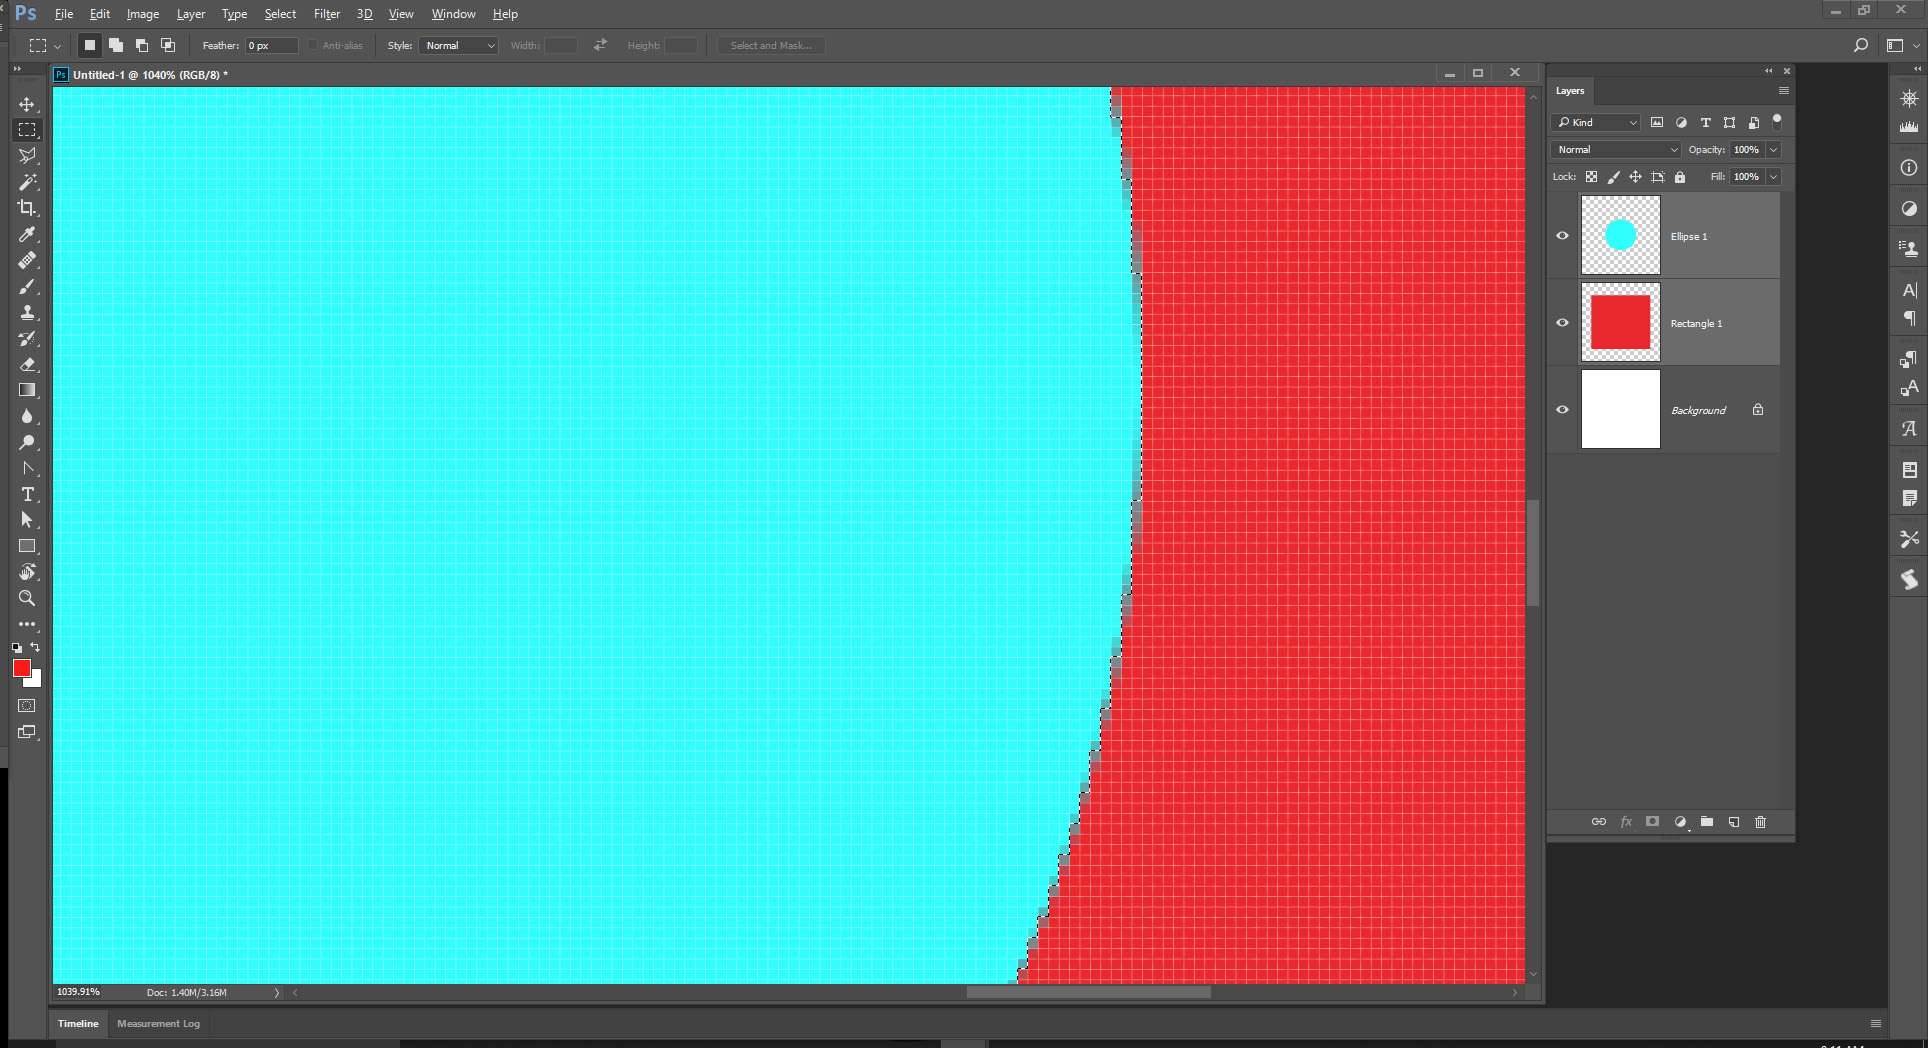The height and width of the screenshot is (1048, 1928).
Task: Click the Feather input field
Action: pos(272,45)
